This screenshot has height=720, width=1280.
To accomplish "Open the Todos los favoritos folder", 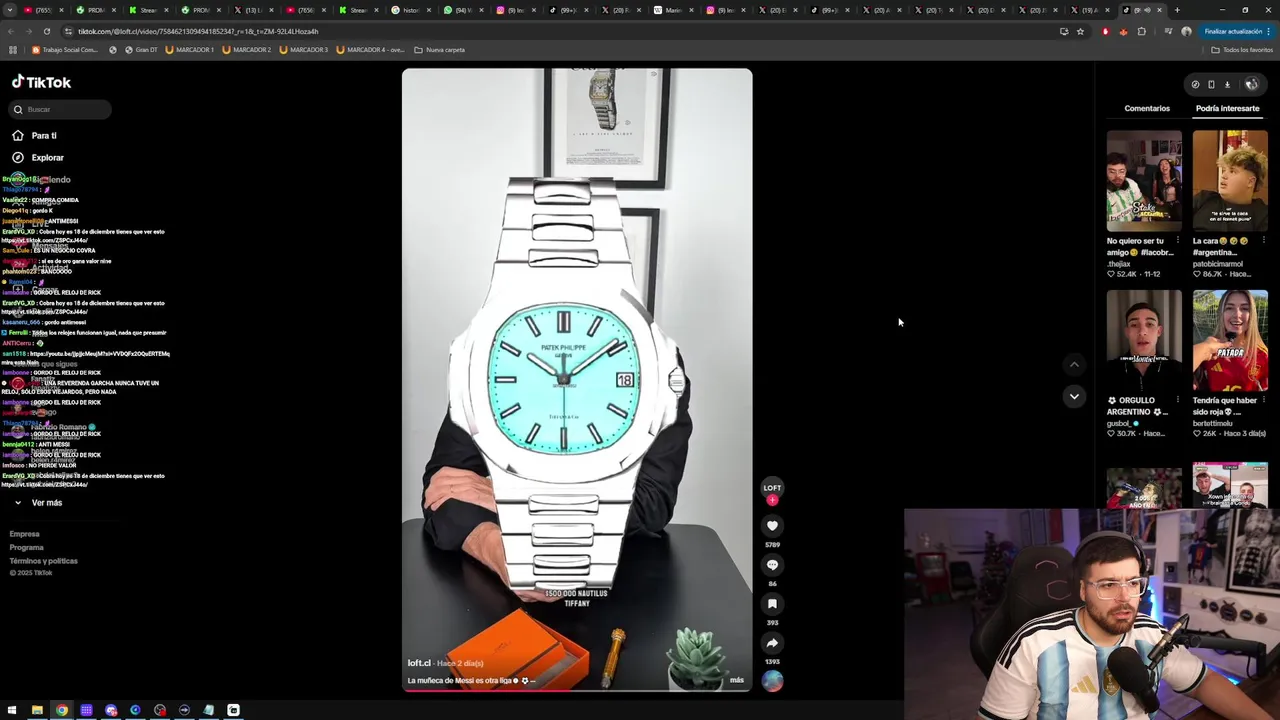I will [x=1241, y=49].
